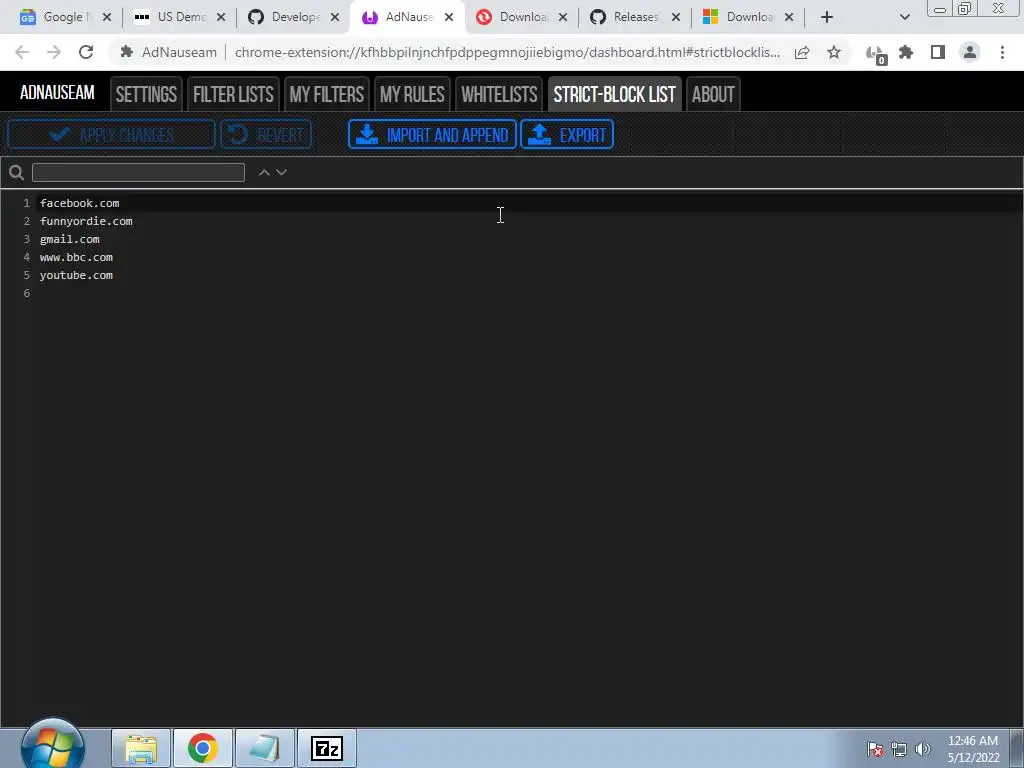Screen dimensions: 1024x768
Task: Open the Whitelists tab
Action: click(499, 94)
